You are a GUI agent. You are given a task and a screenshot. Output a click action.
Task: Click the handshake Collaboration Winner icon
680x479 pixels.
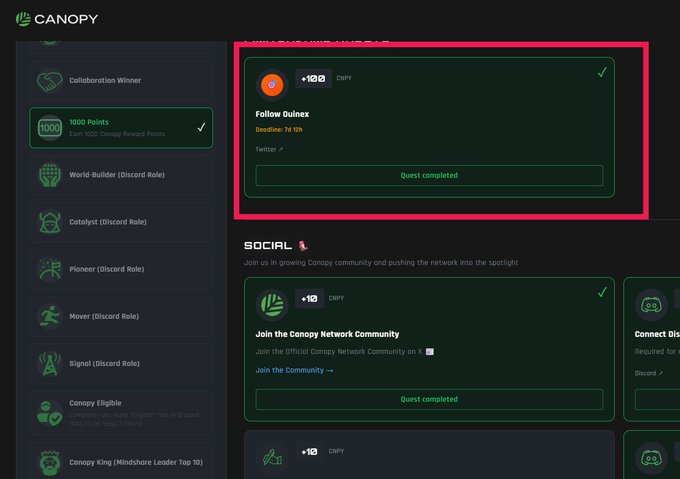(x=49, y=81)
